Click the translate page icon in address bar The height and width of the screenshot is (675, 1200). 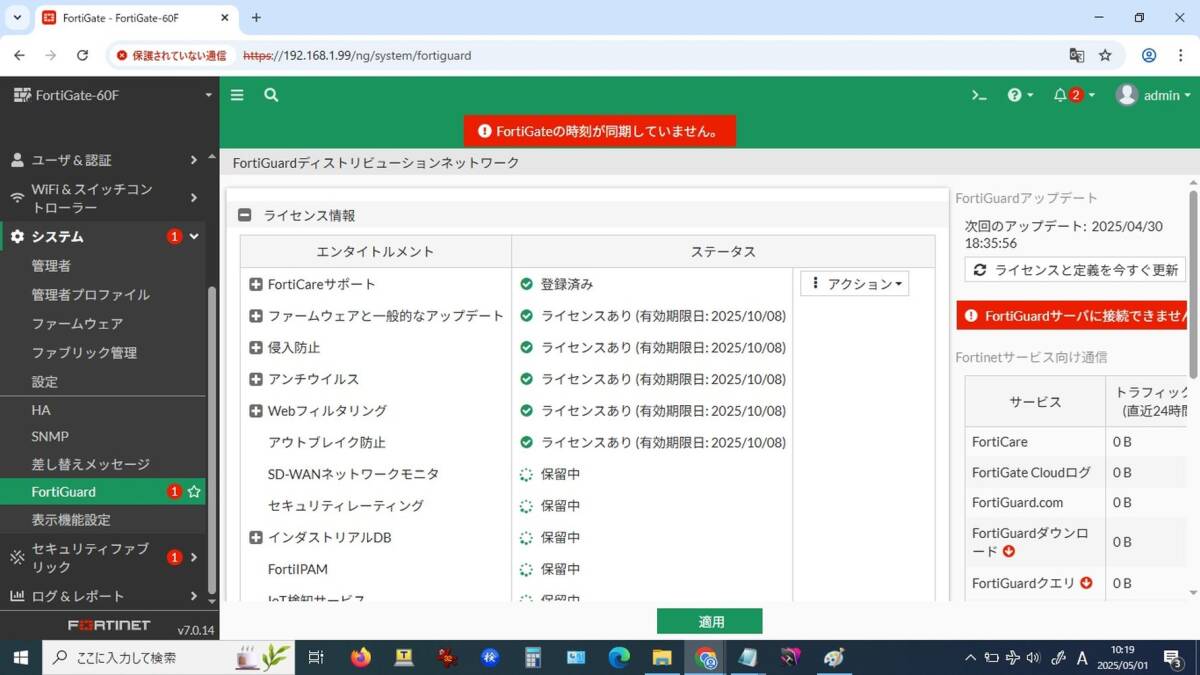click(x=1076, y=56)
